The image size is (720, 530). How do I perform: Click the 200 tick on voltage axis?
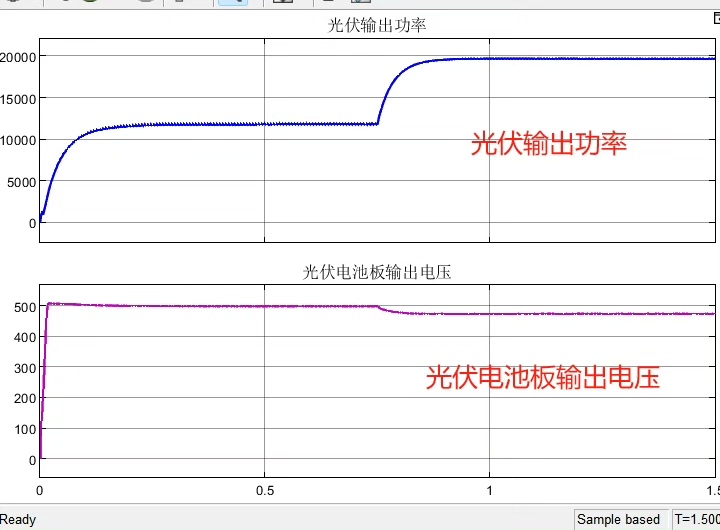[x=25, y=398]
